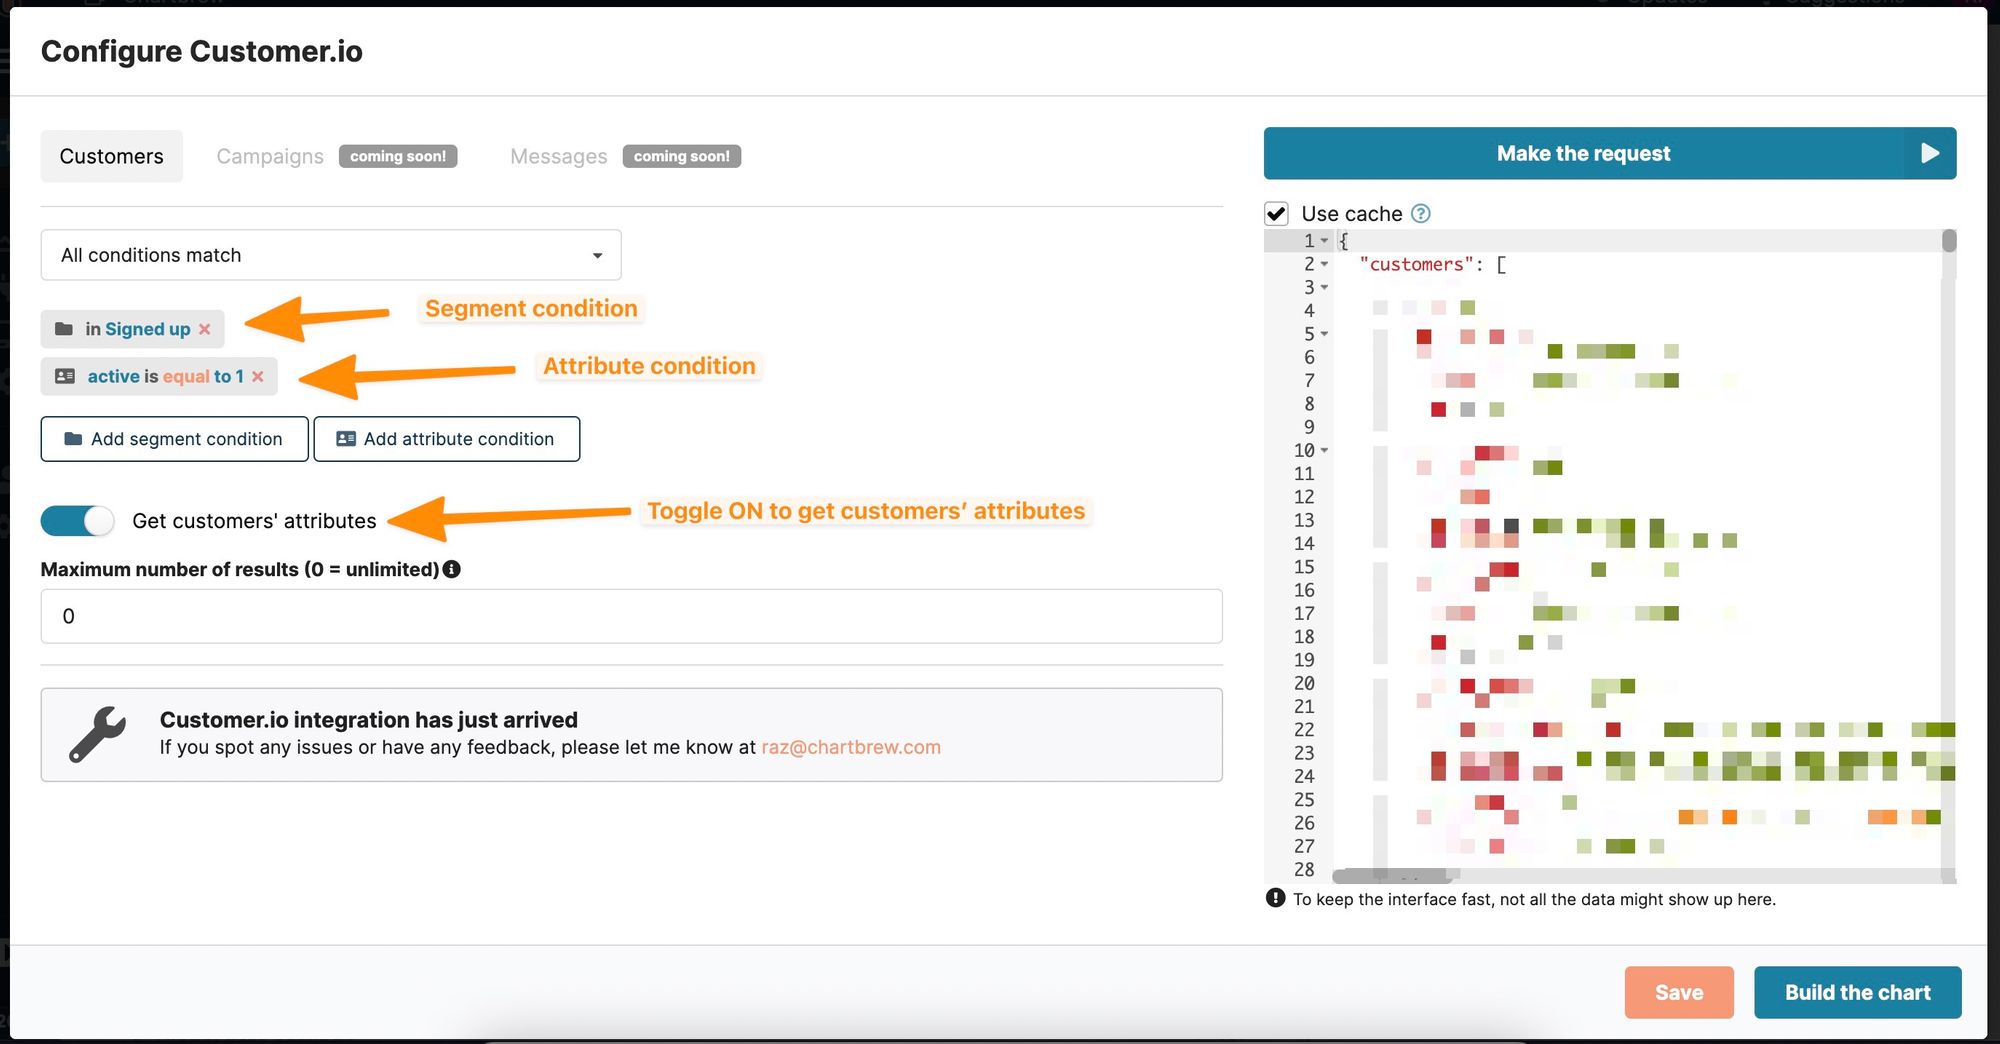Uncheck the Use cache checkbox
Screen dimensions: 2000x1044
[1277, 212]
